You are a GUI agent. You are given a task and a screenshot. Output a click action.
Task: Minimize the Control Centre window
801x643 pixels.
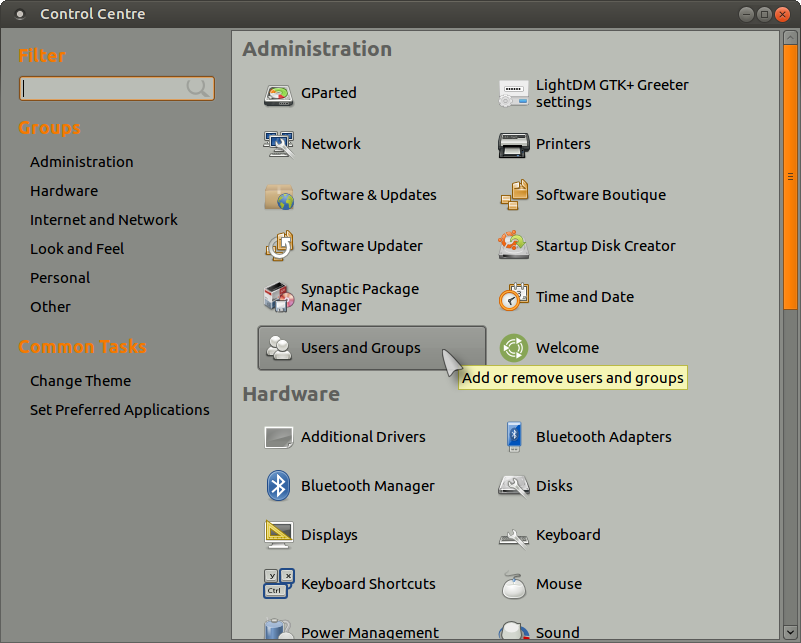tap(746, 14)
